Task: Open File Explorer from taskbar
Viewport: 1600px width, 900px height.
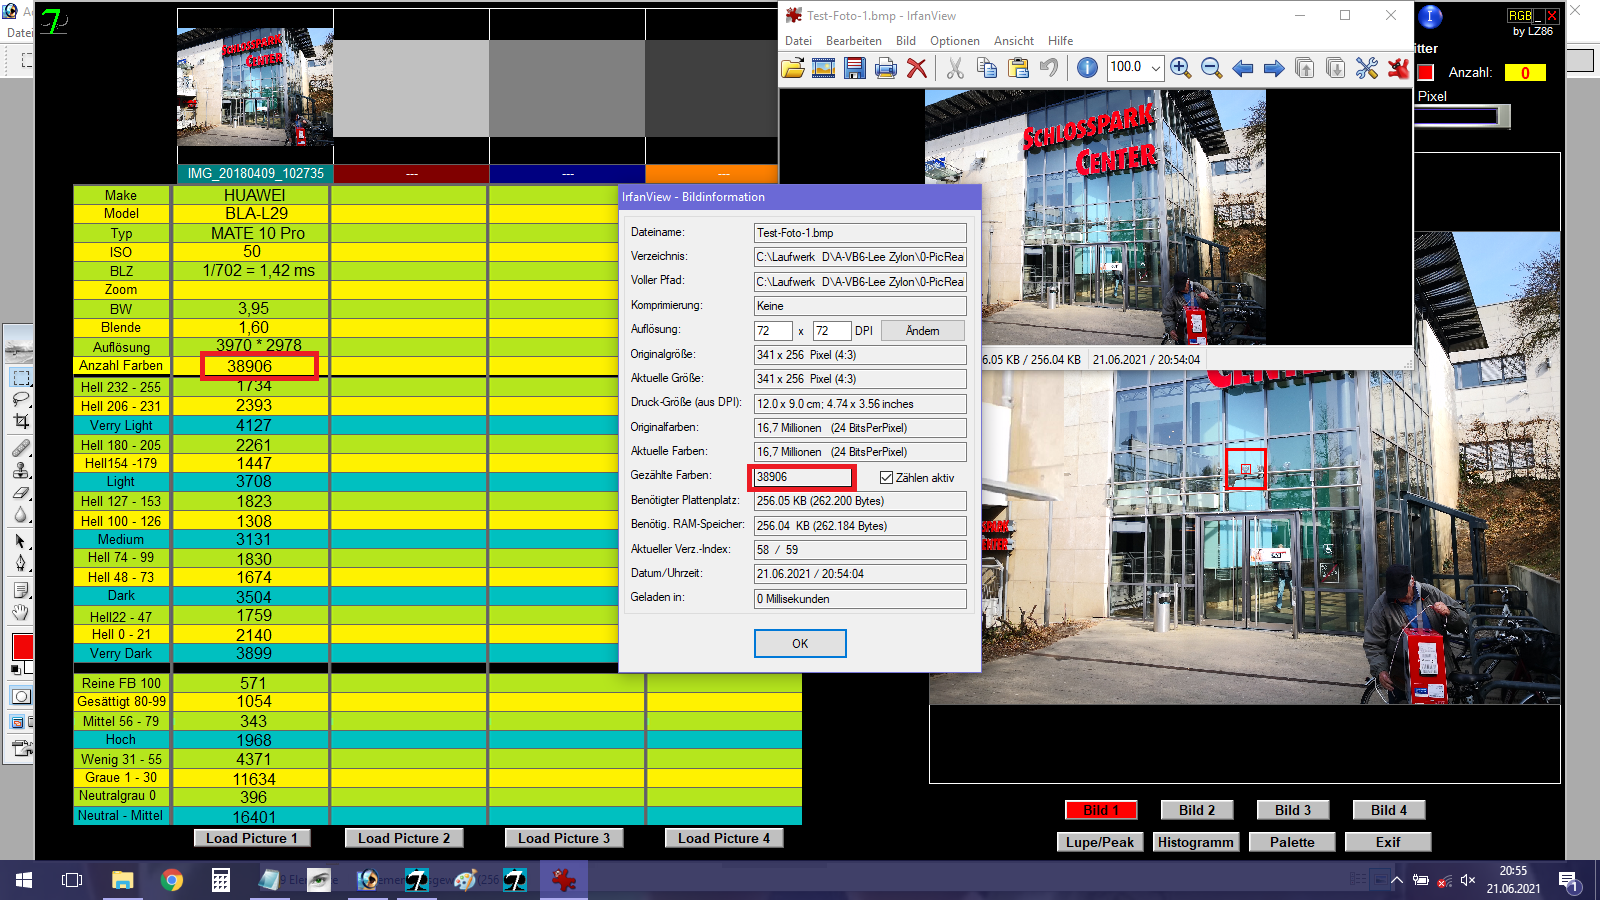Action: (x=122, y=880)
